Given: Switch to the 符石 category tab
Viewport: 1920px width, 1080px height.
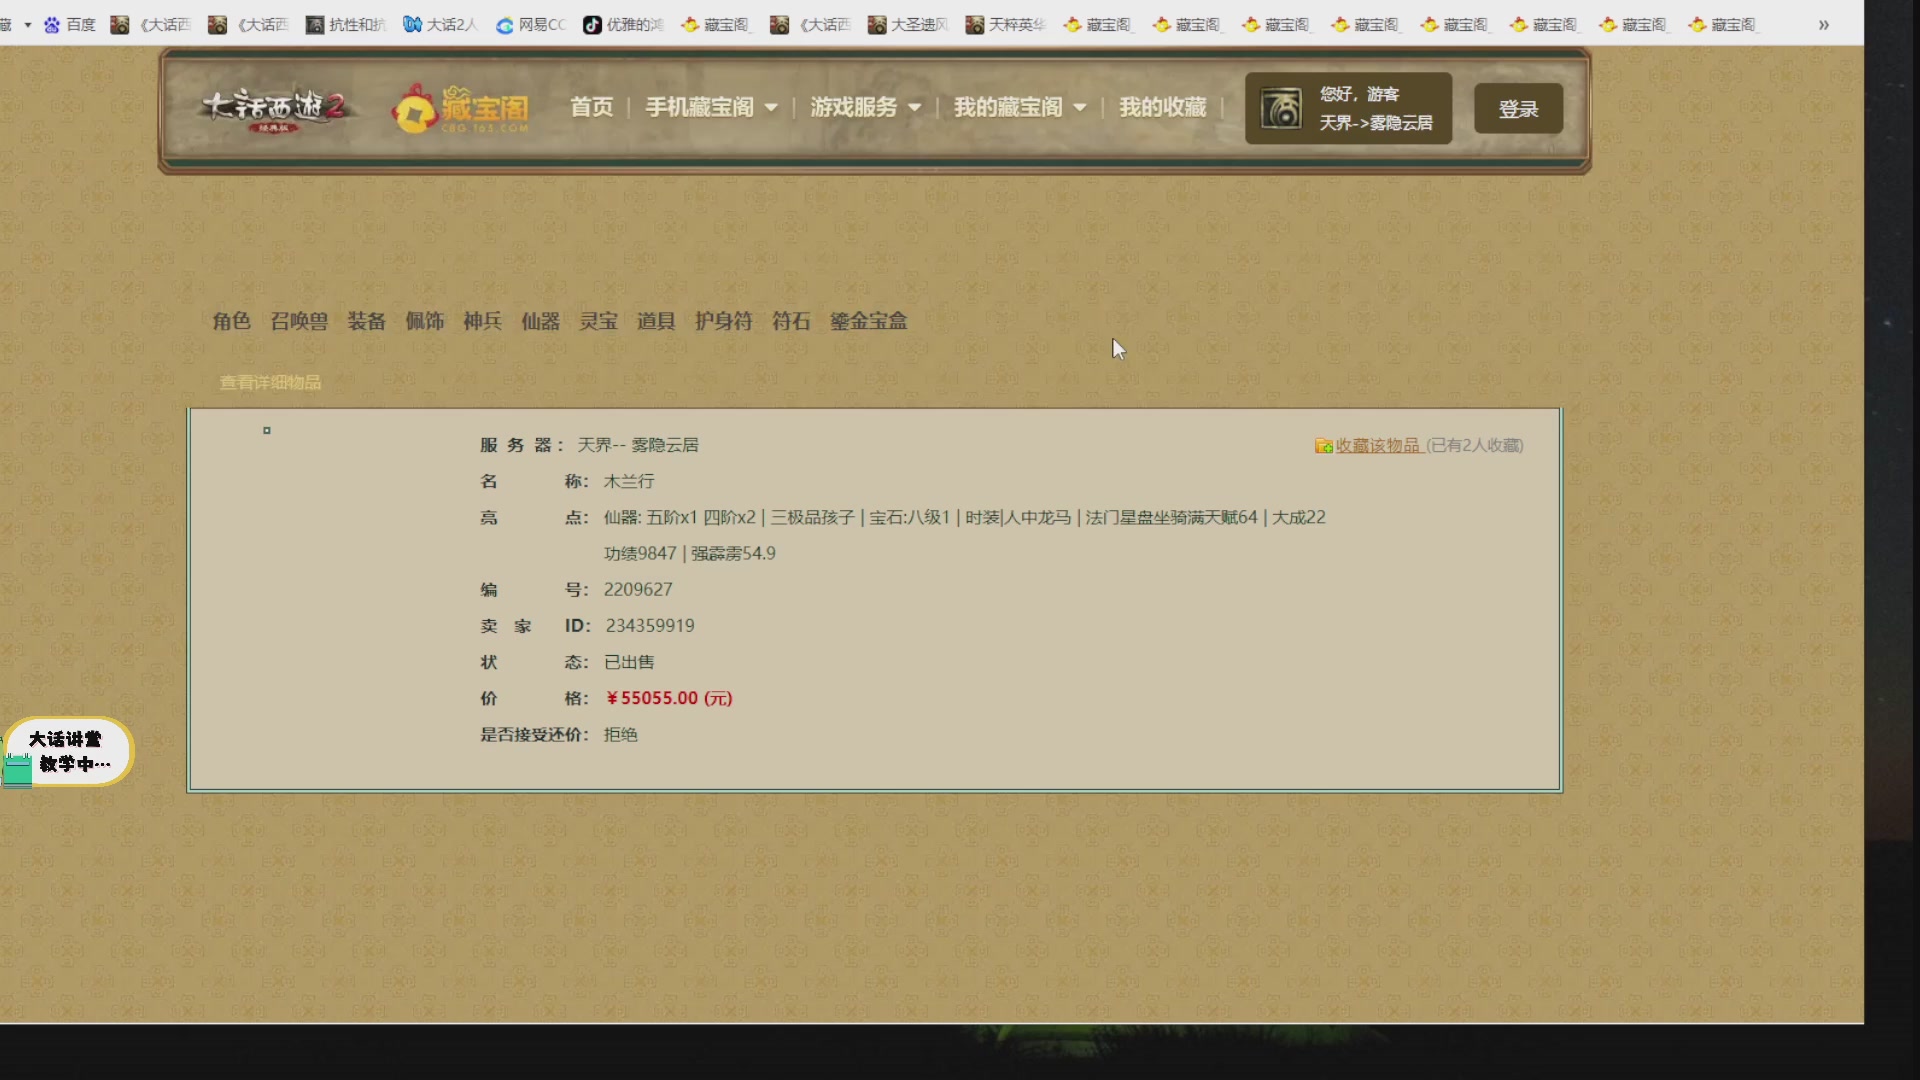Looking at the screenshot, I should click(x=791, y=321).
